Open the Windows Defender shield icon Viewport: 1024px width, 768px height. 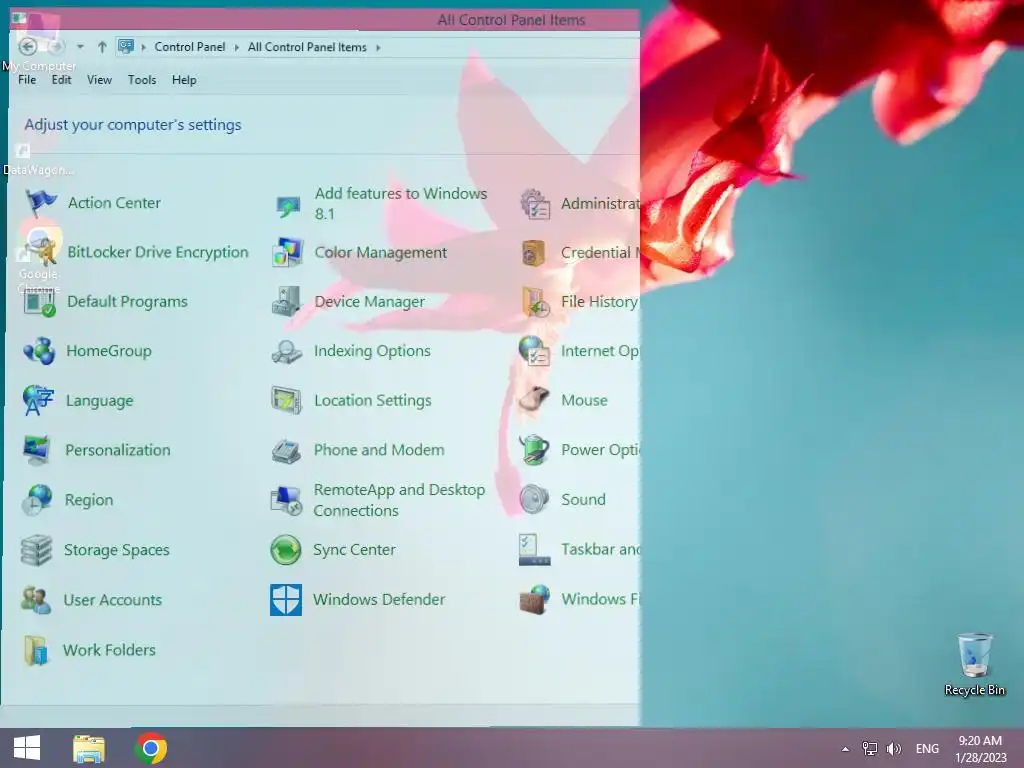[286, 600]
